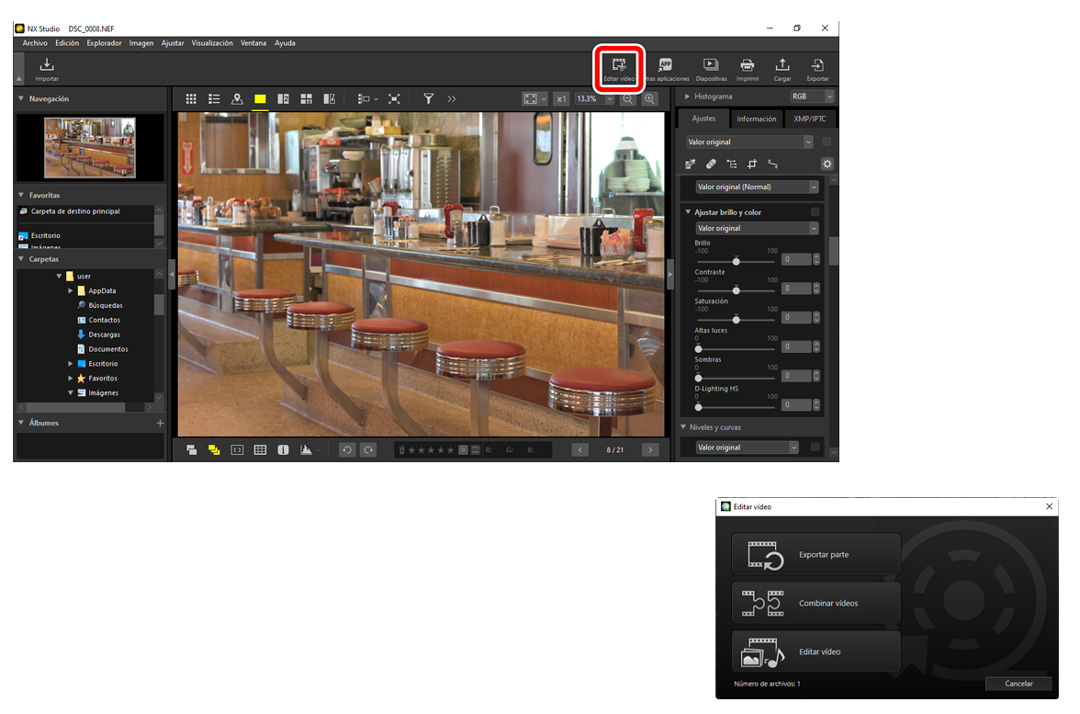Switch to the Información tab
The width and height of the screenshot is (1080, 714).
click(x=756, y=118)
